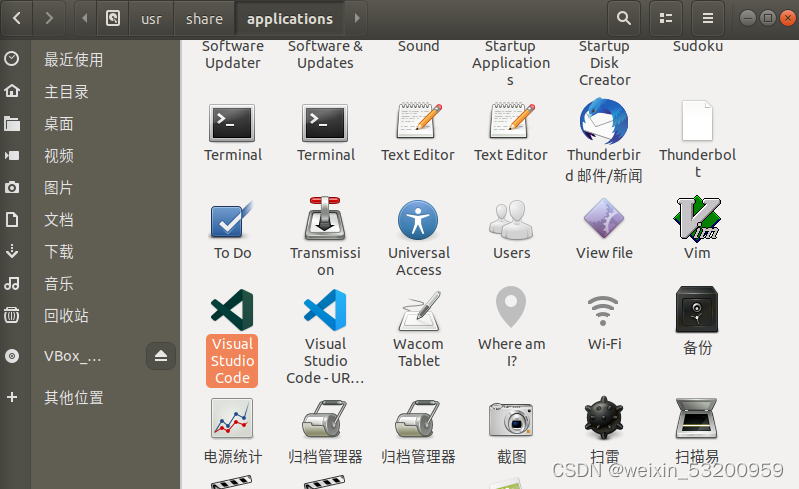Navigate to the usr path segment
Viewport: 799px width, 489px height.
click(151, 19)
